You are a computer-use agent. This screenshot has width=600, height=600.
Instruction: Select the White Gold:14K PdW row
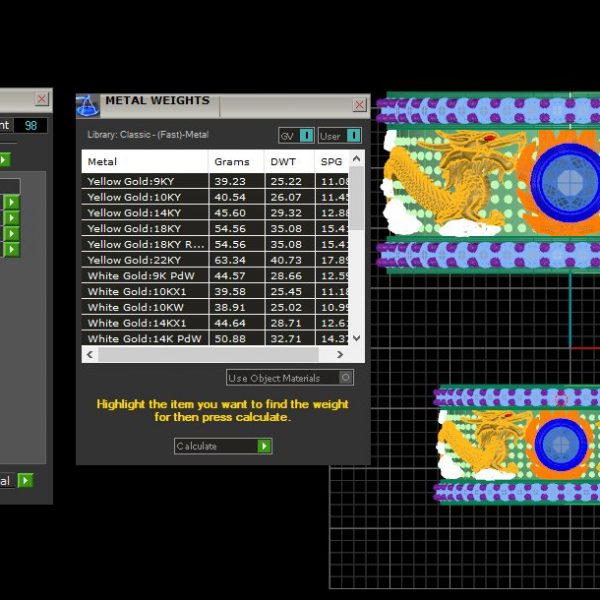215,338
